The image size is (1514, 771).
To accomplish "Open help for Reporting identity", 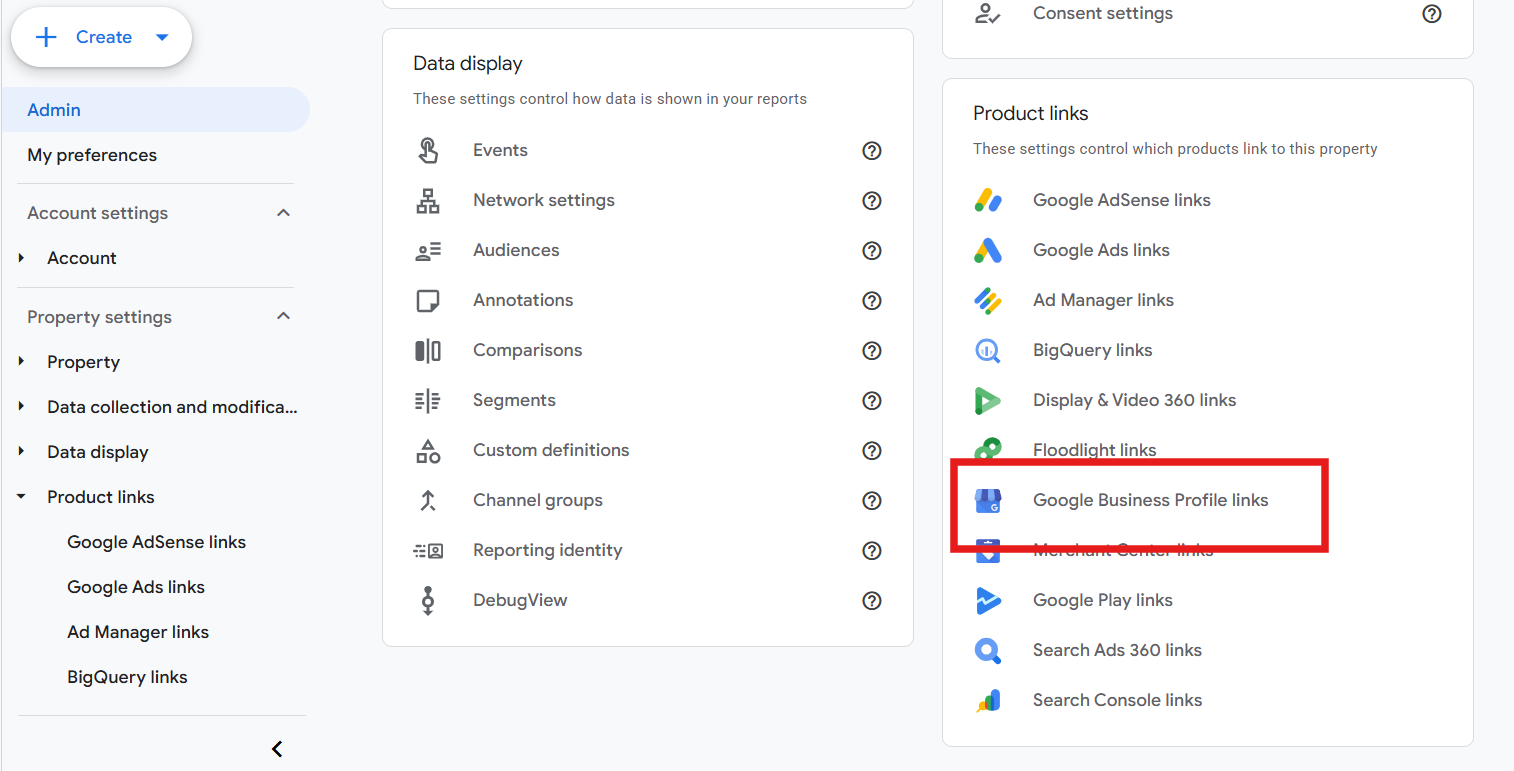I will pyautogui.click(x=872, y=550).
